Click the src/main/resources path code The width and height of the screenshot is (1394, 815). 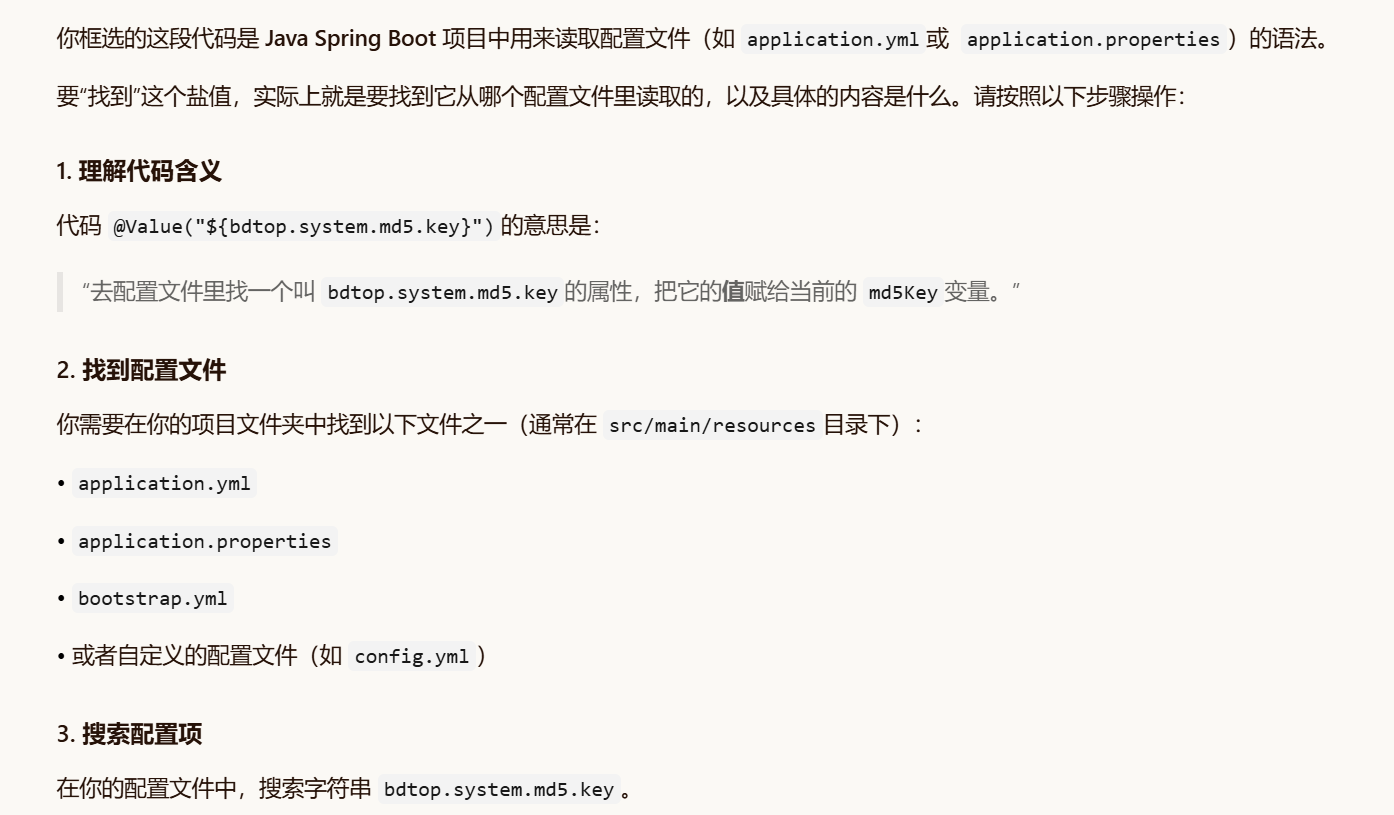pos(713,425)
